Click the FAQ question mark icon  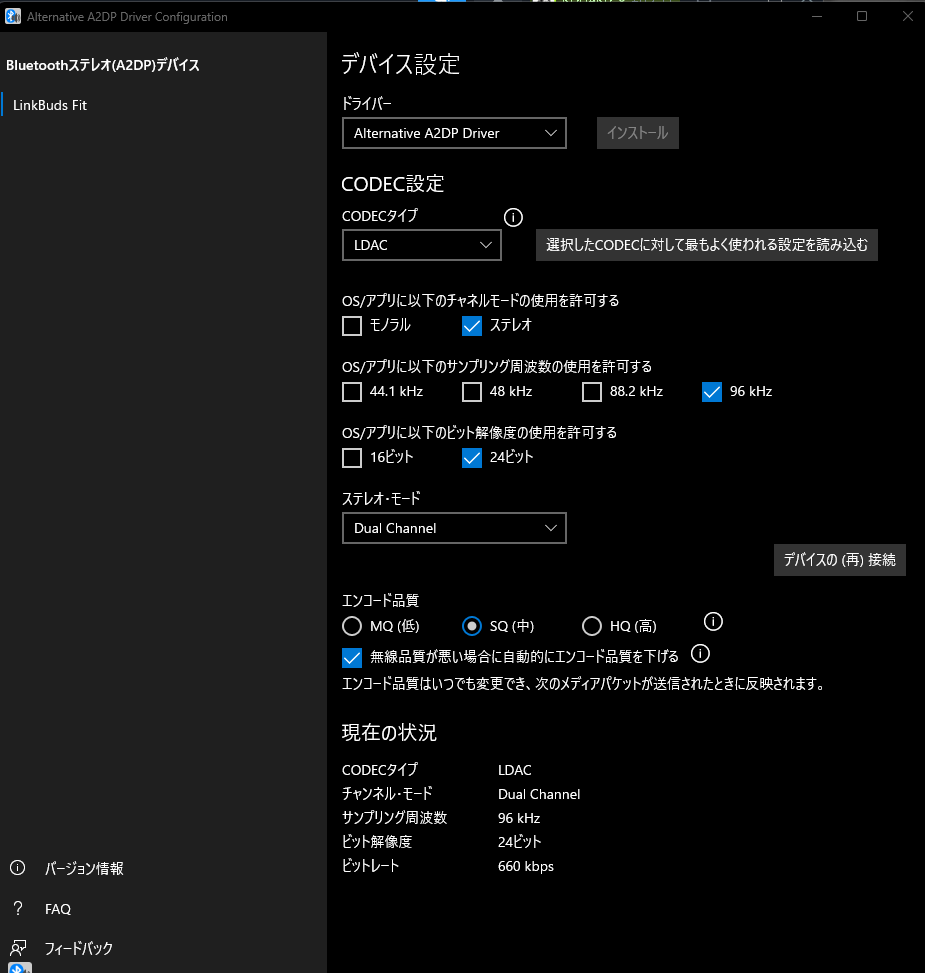[x=18, y=908]
